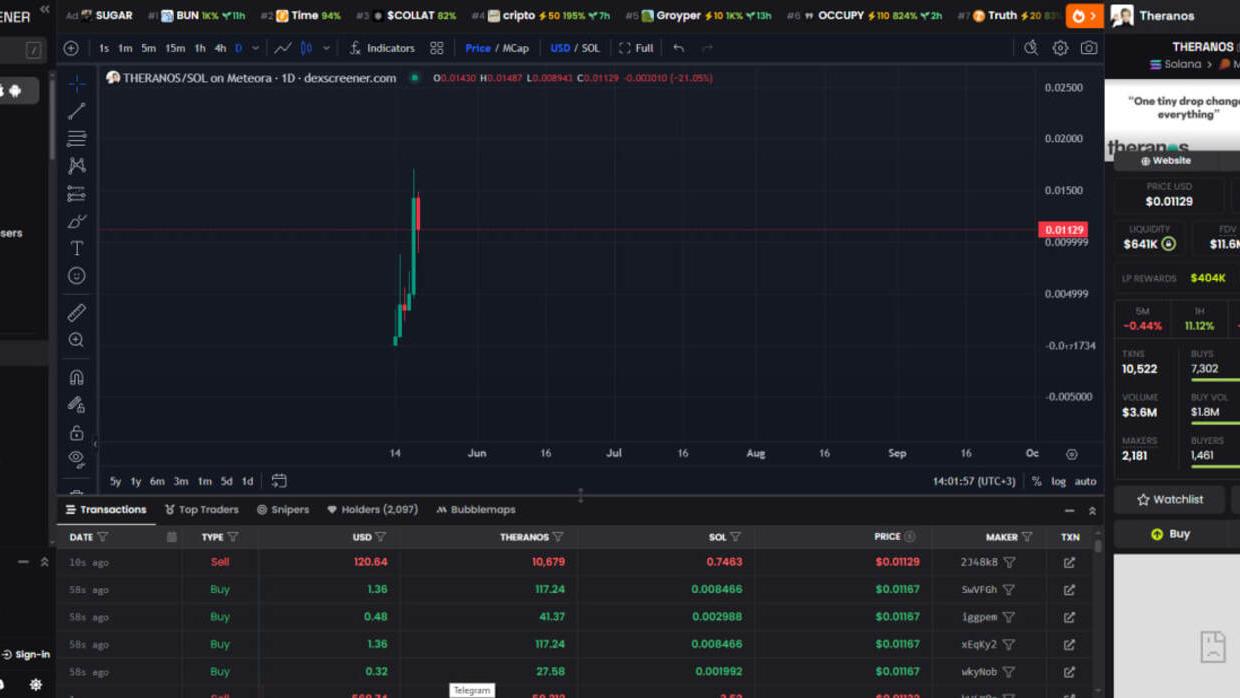Hide all drawings with eye icon
The width and height of the screenshot is (1240, 698).
tap(76, 458)
